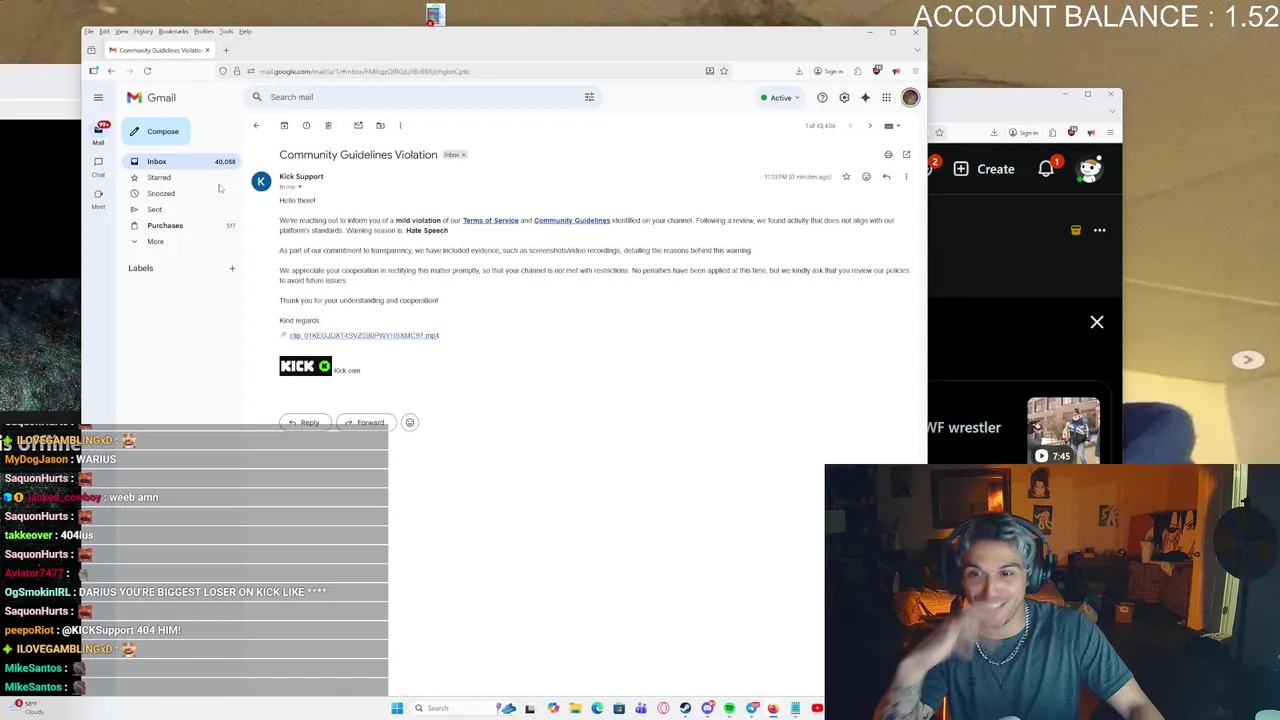
Task: Open Steam from the taskbar
Action: pos(685,708)
